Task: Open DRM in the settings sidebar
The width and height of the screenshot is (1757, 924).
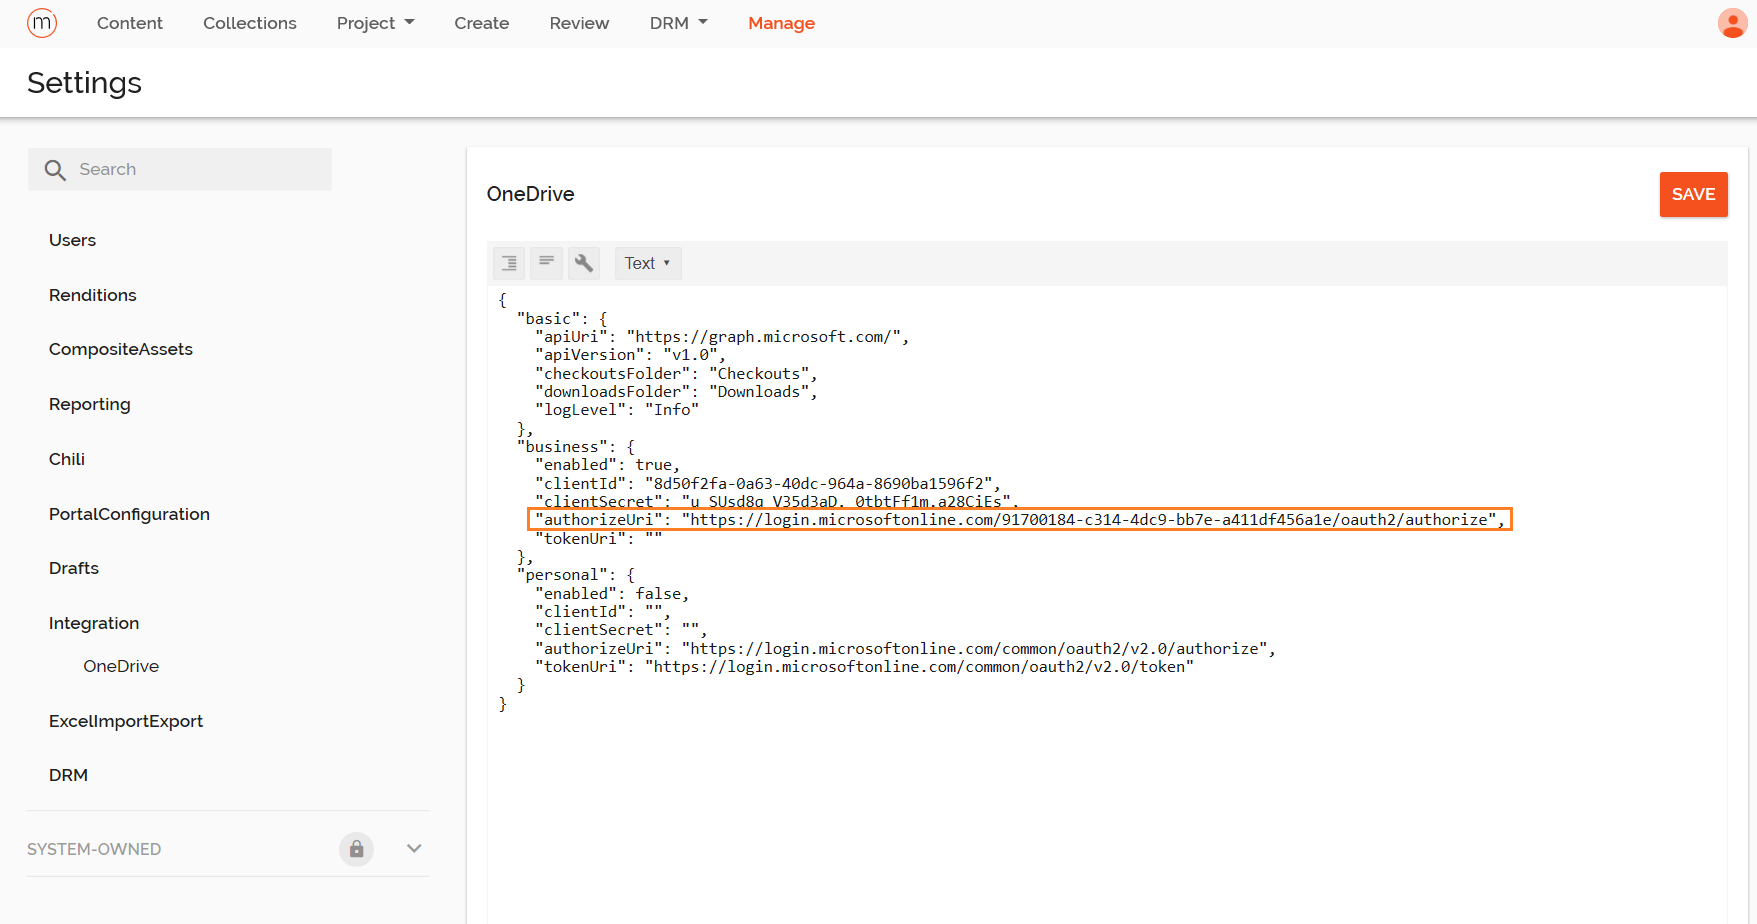Action: [x=68, y=775]
